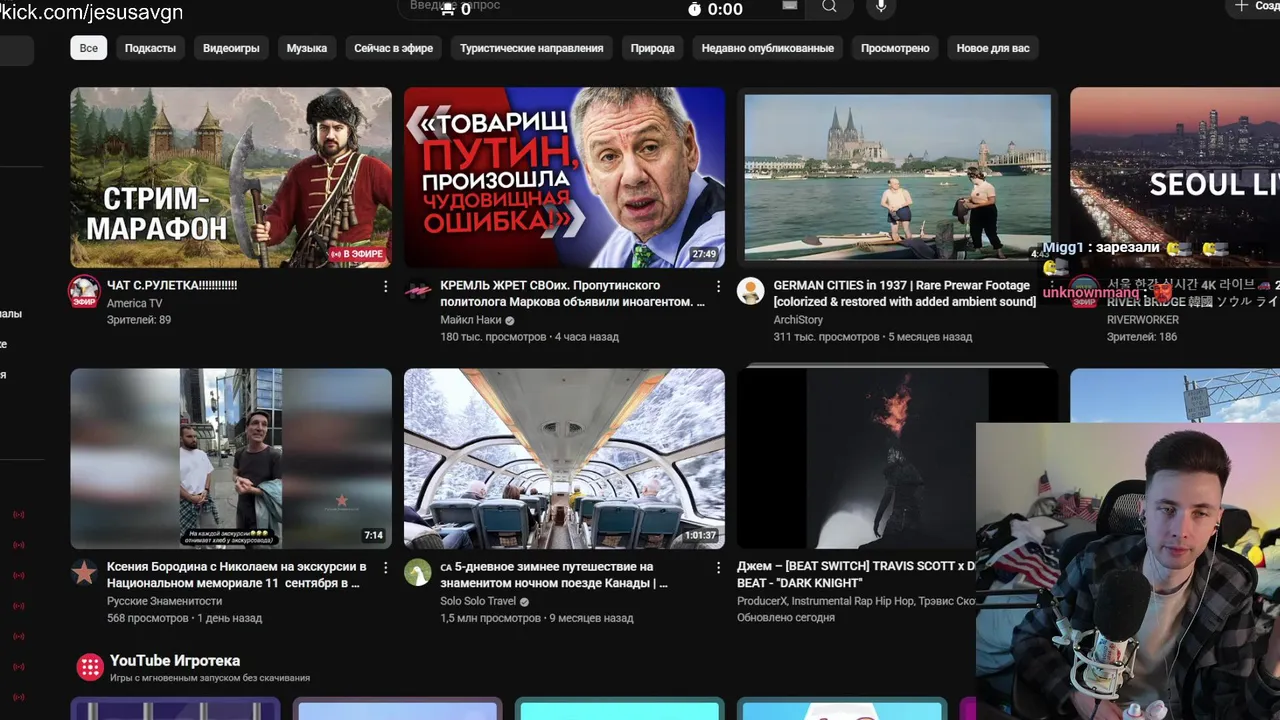Click the search magnifier button
The width and height of the screenshot is (1280, 720).
pos(830,7)
